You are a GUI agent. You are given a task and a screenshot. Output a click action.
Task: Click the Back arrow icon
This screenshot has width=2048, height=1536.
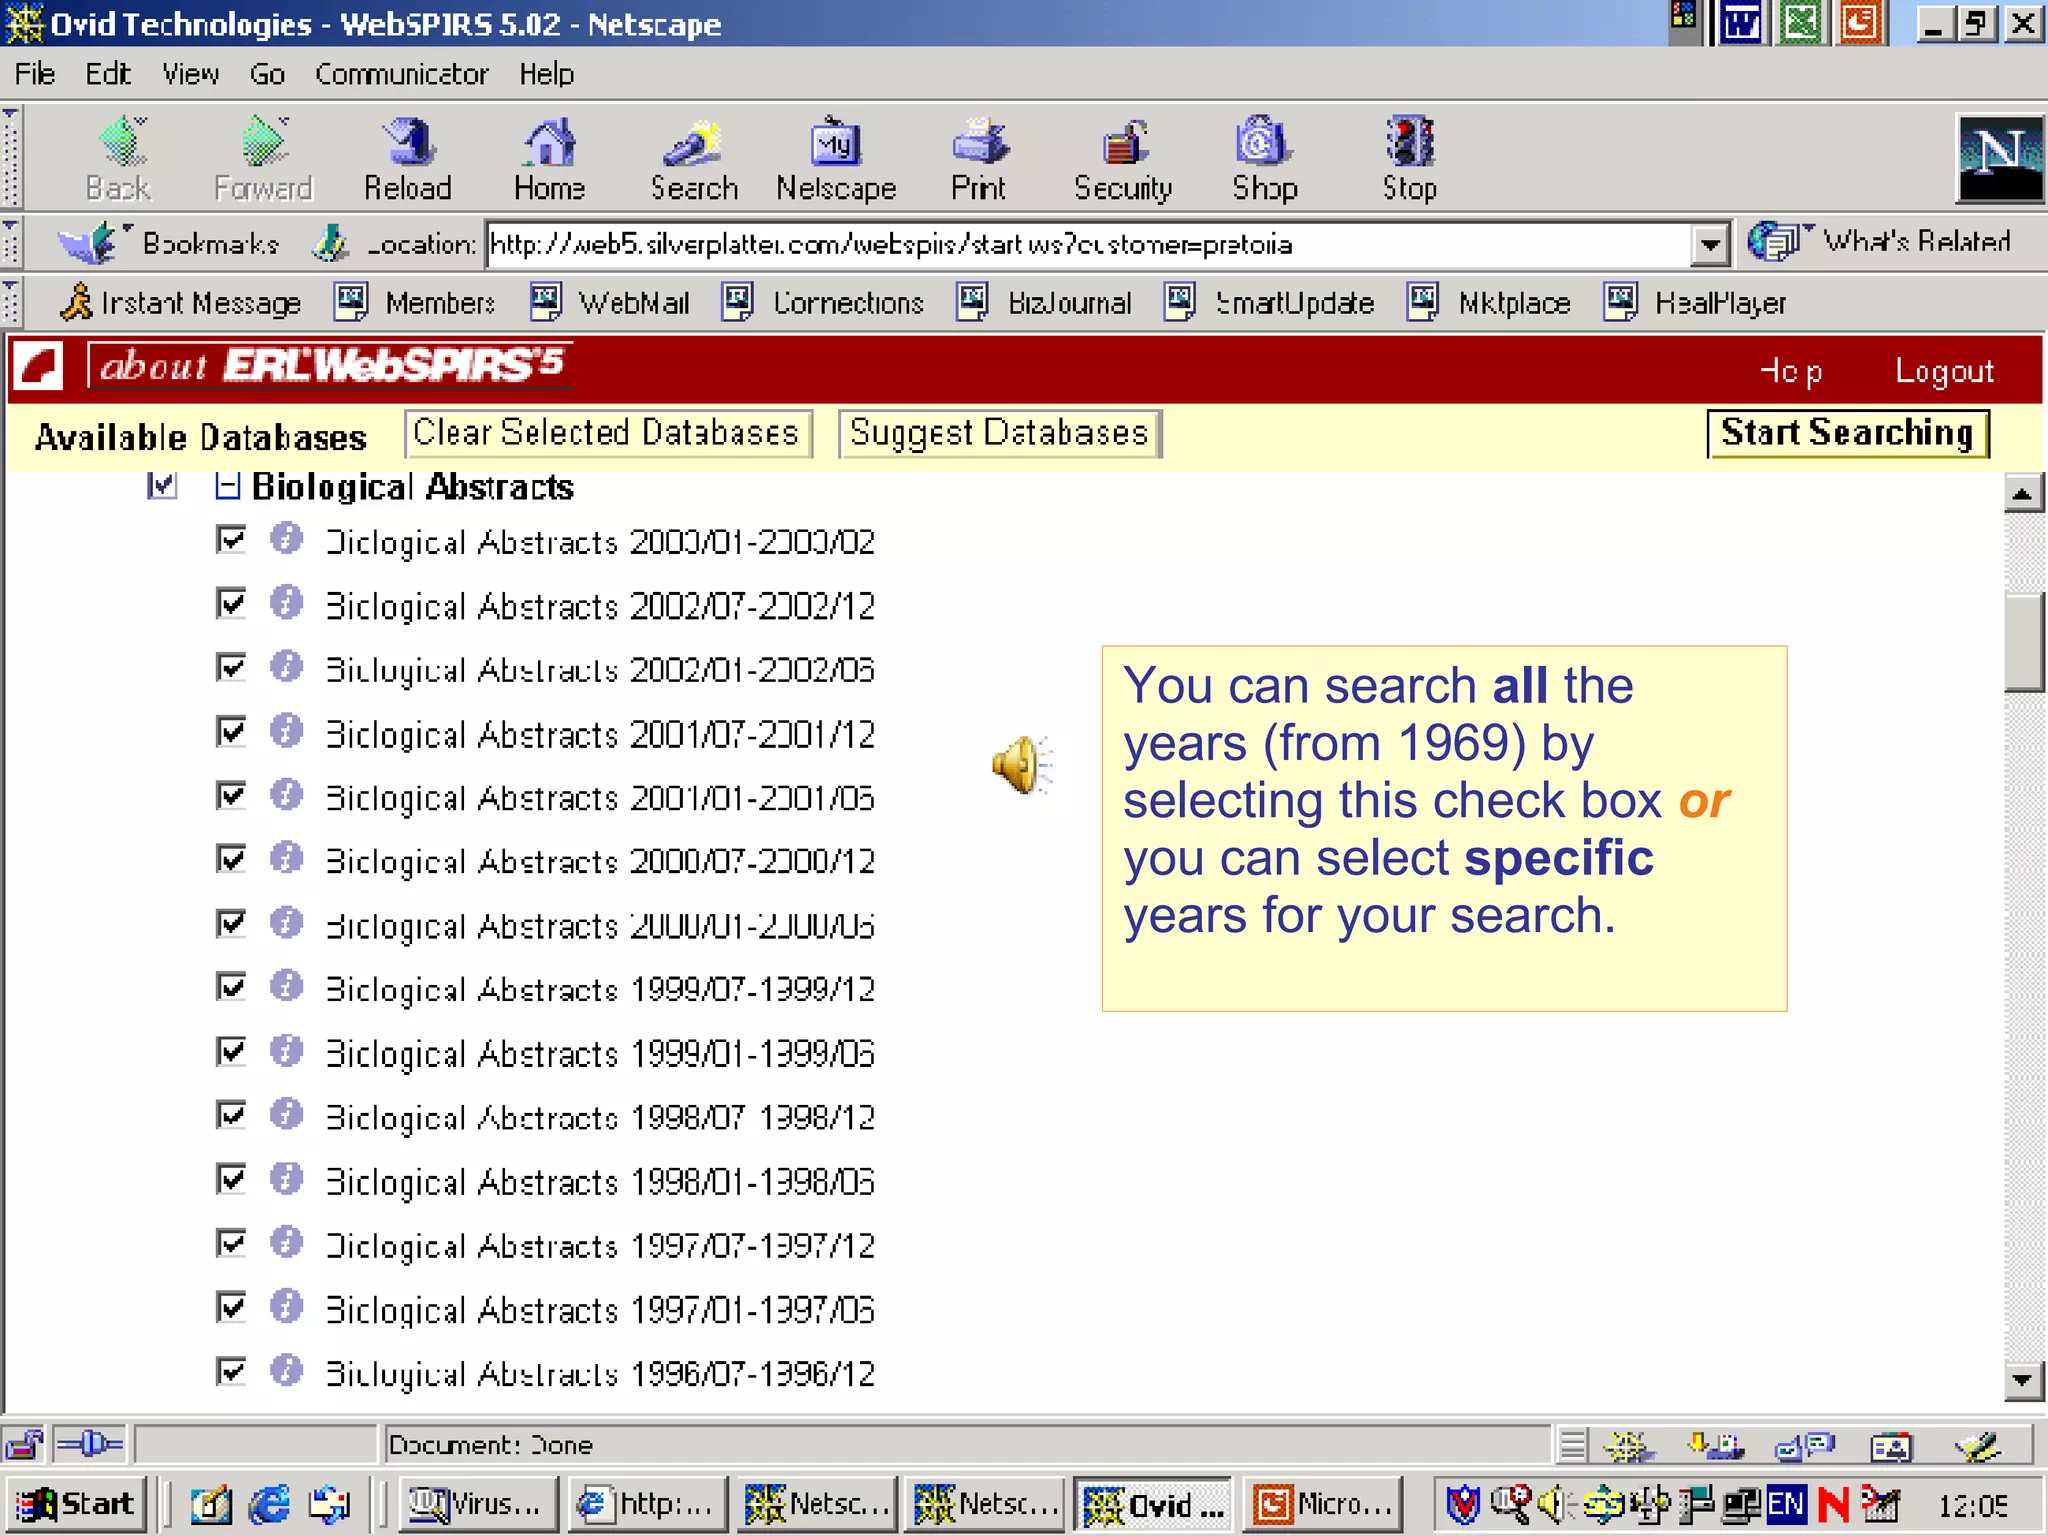(x=122, y=143)
